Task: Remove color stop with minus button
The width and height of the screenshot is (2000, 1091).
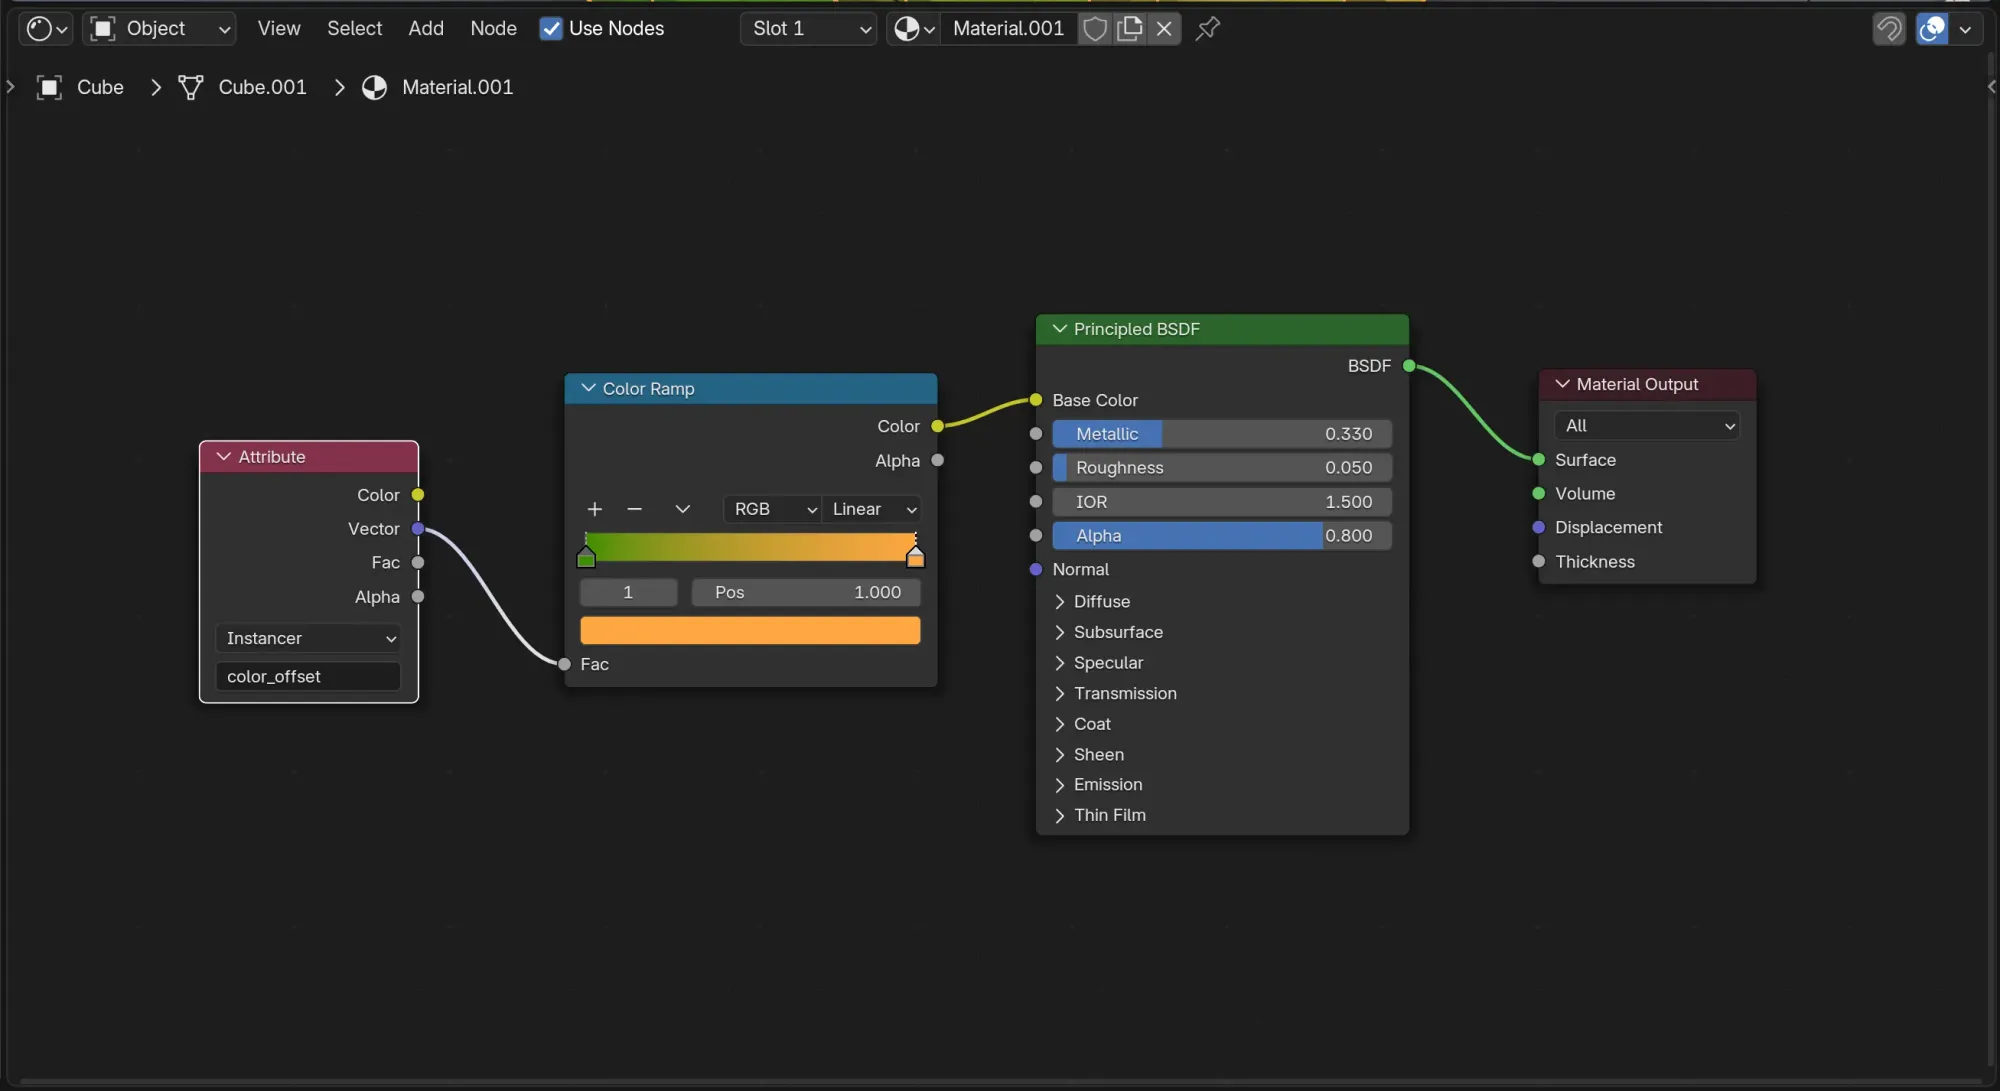Action: [634, 509]
